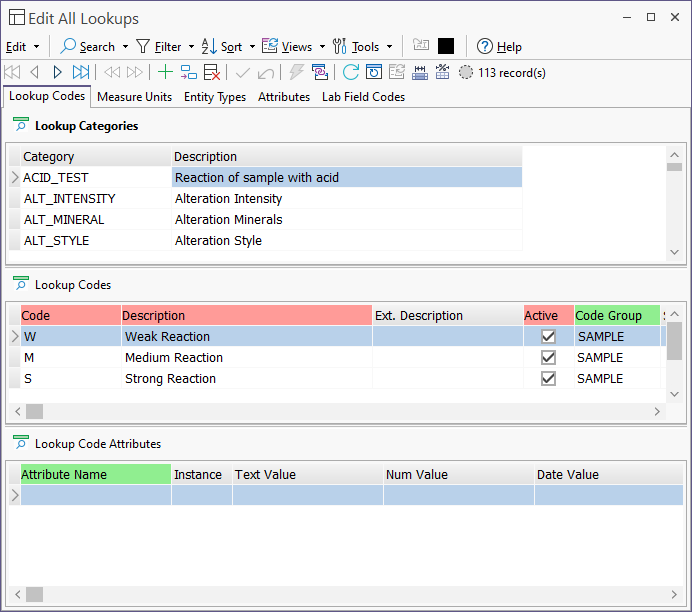Click the Views toolbar button
The image size is (692, 612).
click(x=287, y=46)
